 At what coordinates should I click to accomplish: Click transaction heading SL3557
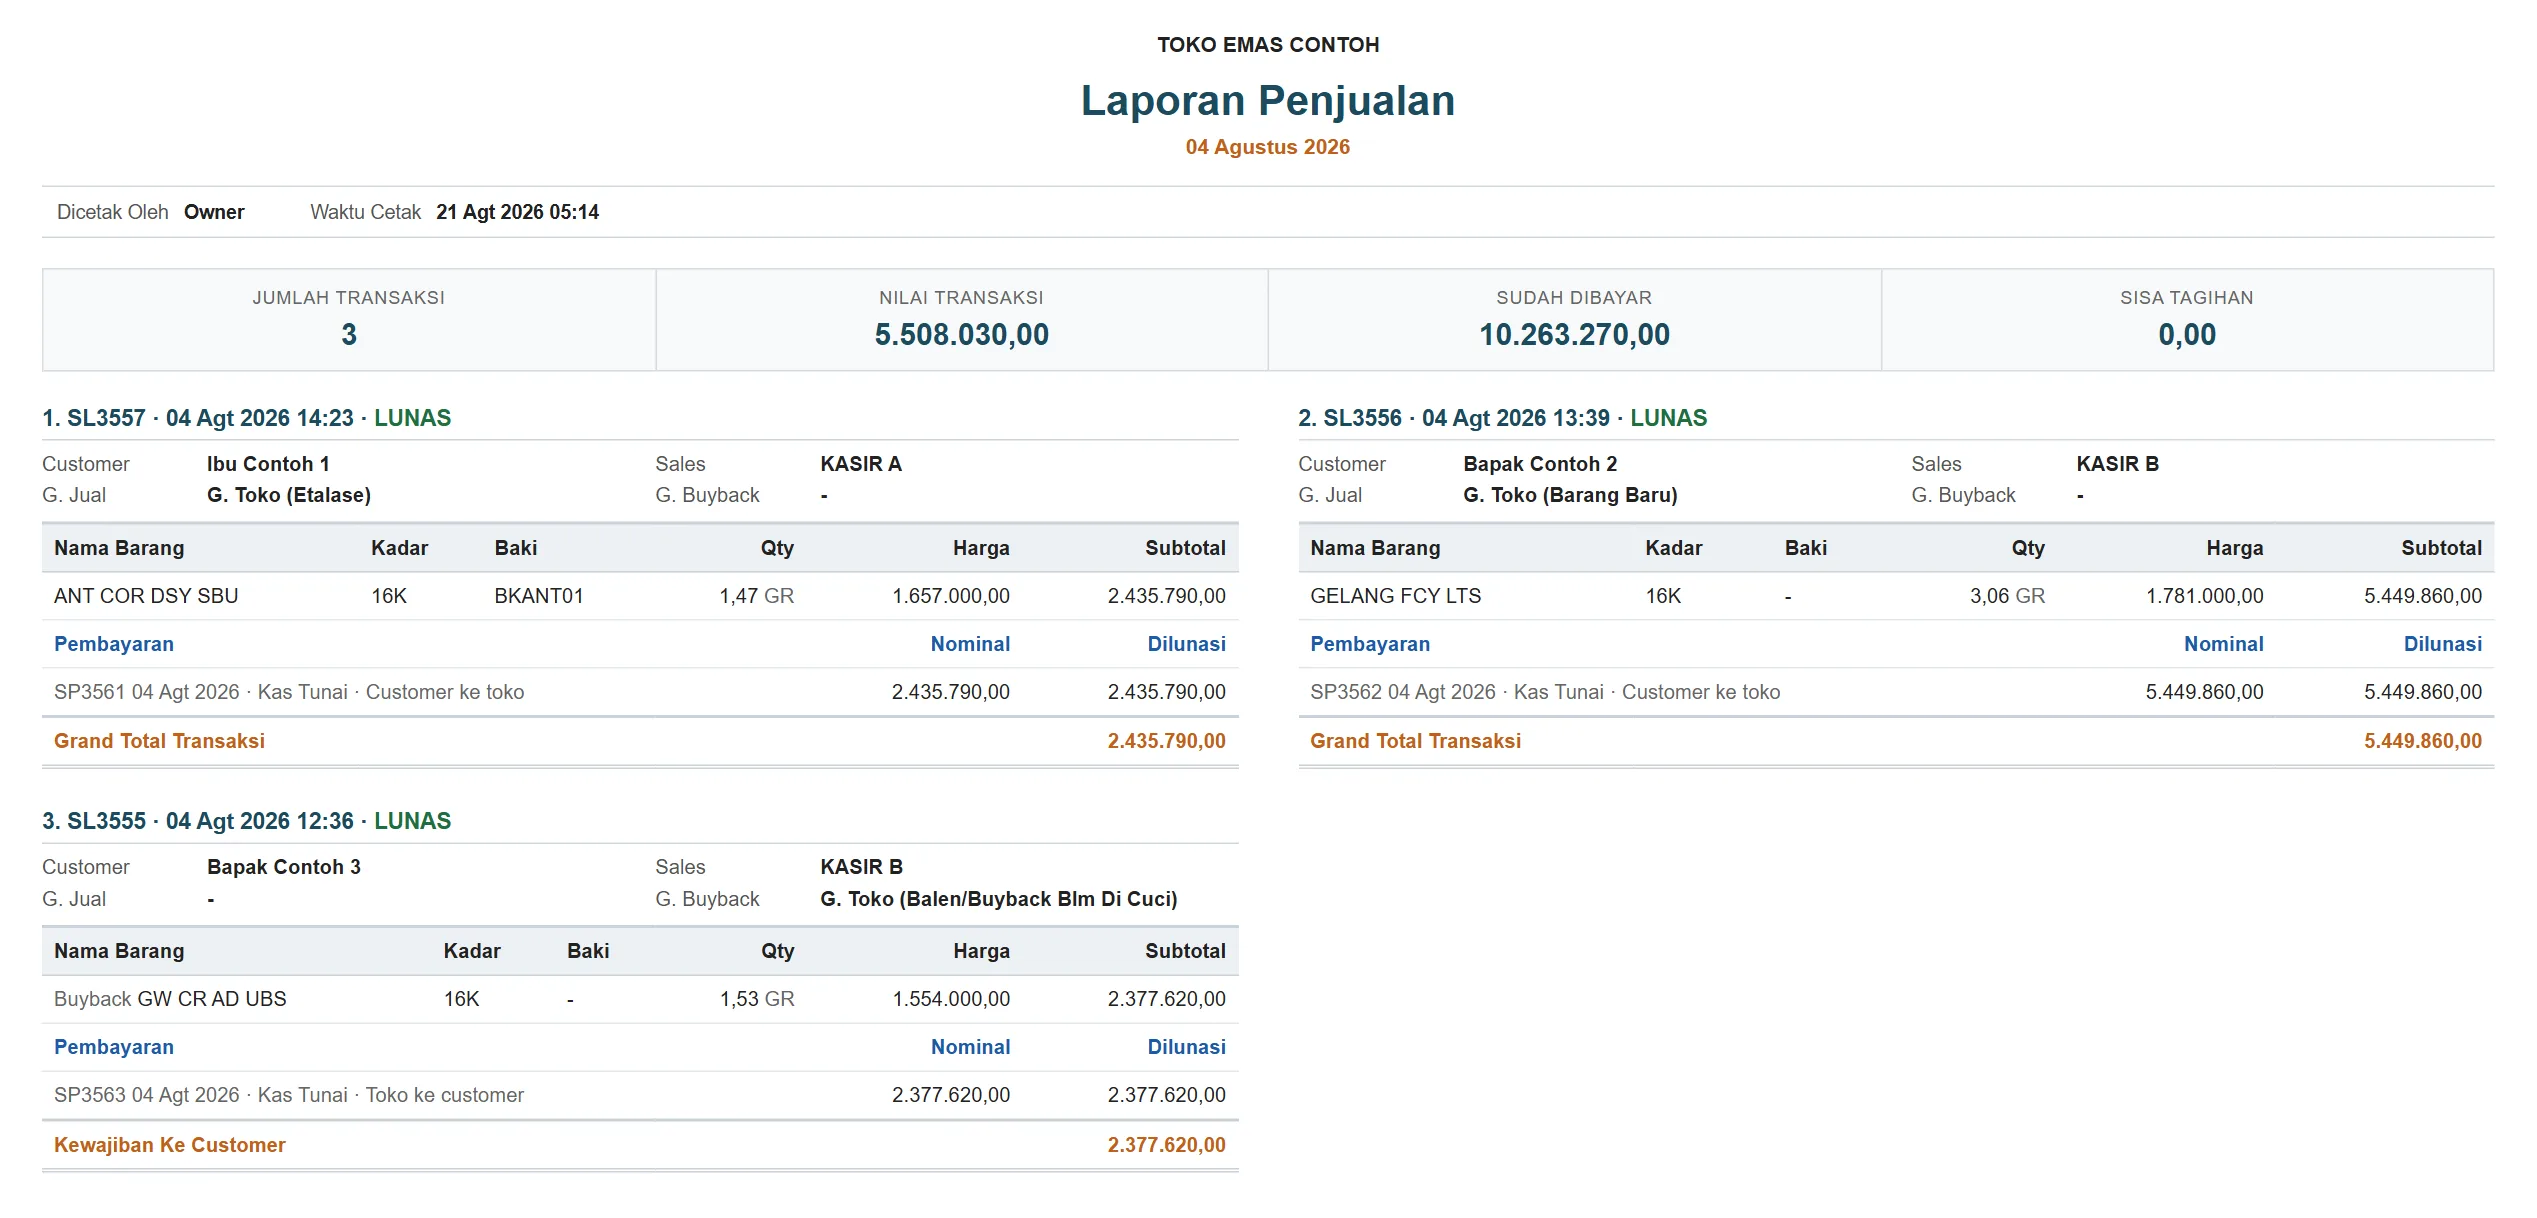coord(246,418)
